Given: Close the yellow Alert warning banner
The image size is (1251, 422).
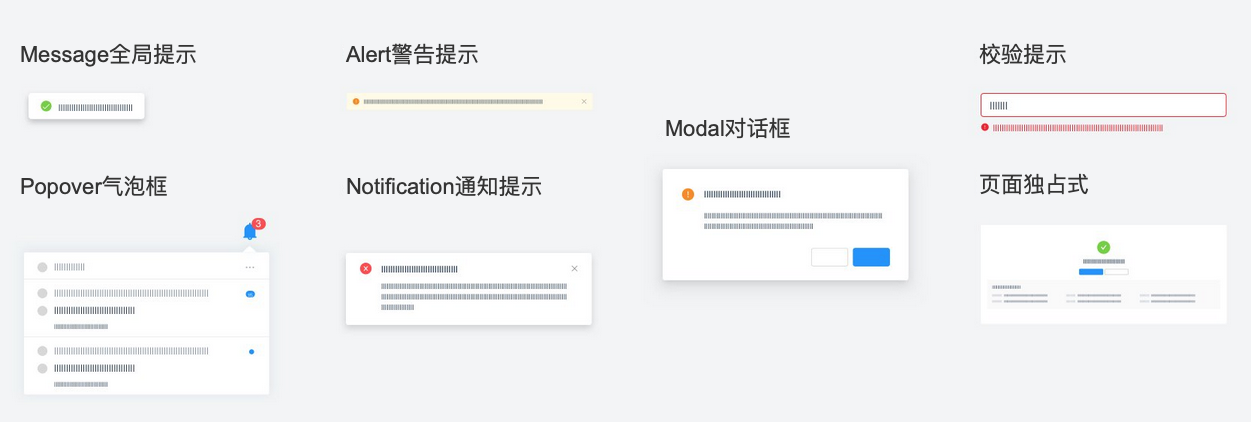Looking at the screenshot, I should [x=584, y=101].
